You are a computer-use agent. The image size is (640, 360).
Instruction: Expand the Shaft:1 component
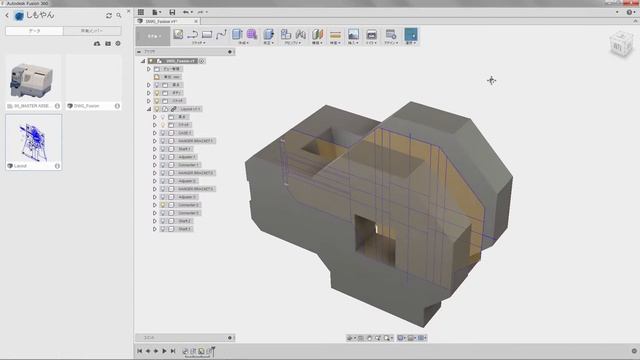coord(155,149)
